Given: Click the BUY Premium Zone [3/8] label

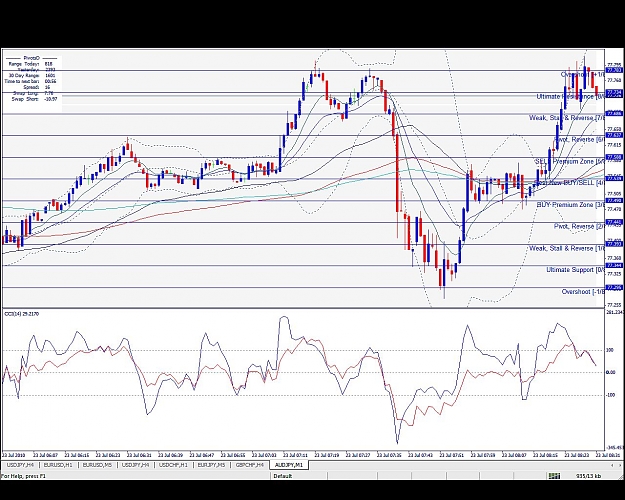Looking at the screenshot, I should pos(571,205).
